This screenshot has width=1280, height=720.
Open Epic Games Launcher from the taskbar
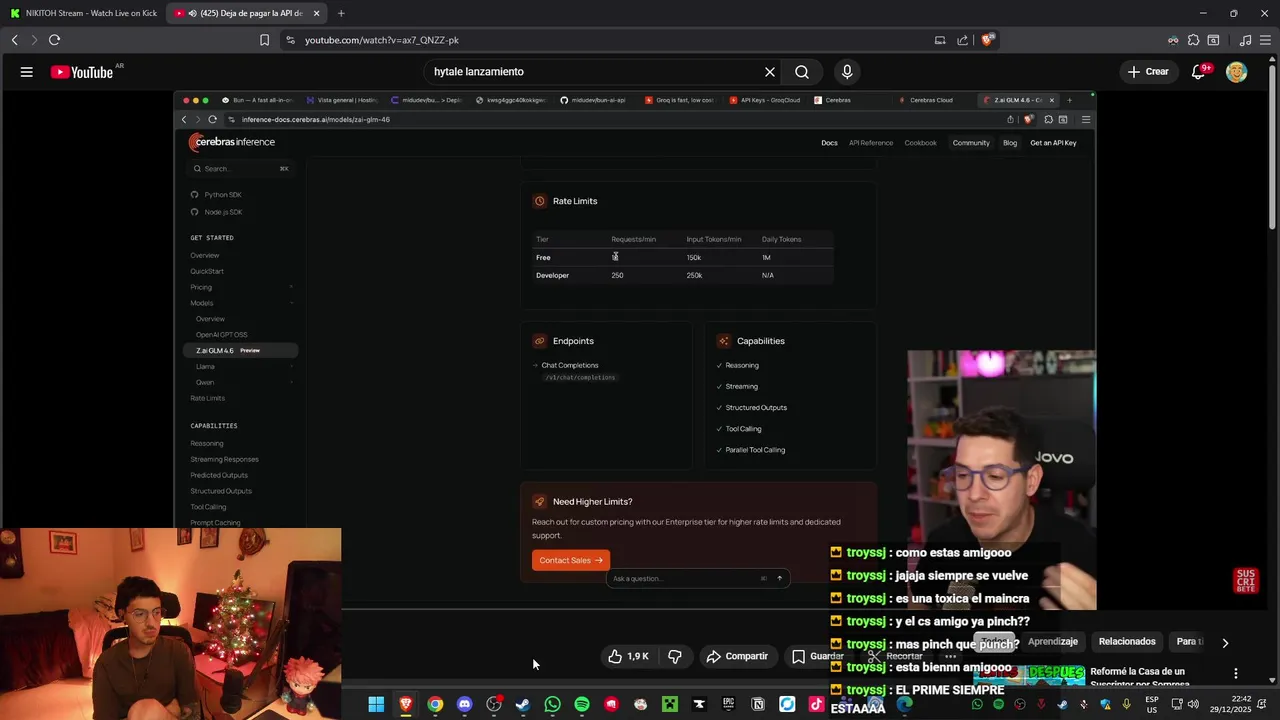click(x=728, y=705)
